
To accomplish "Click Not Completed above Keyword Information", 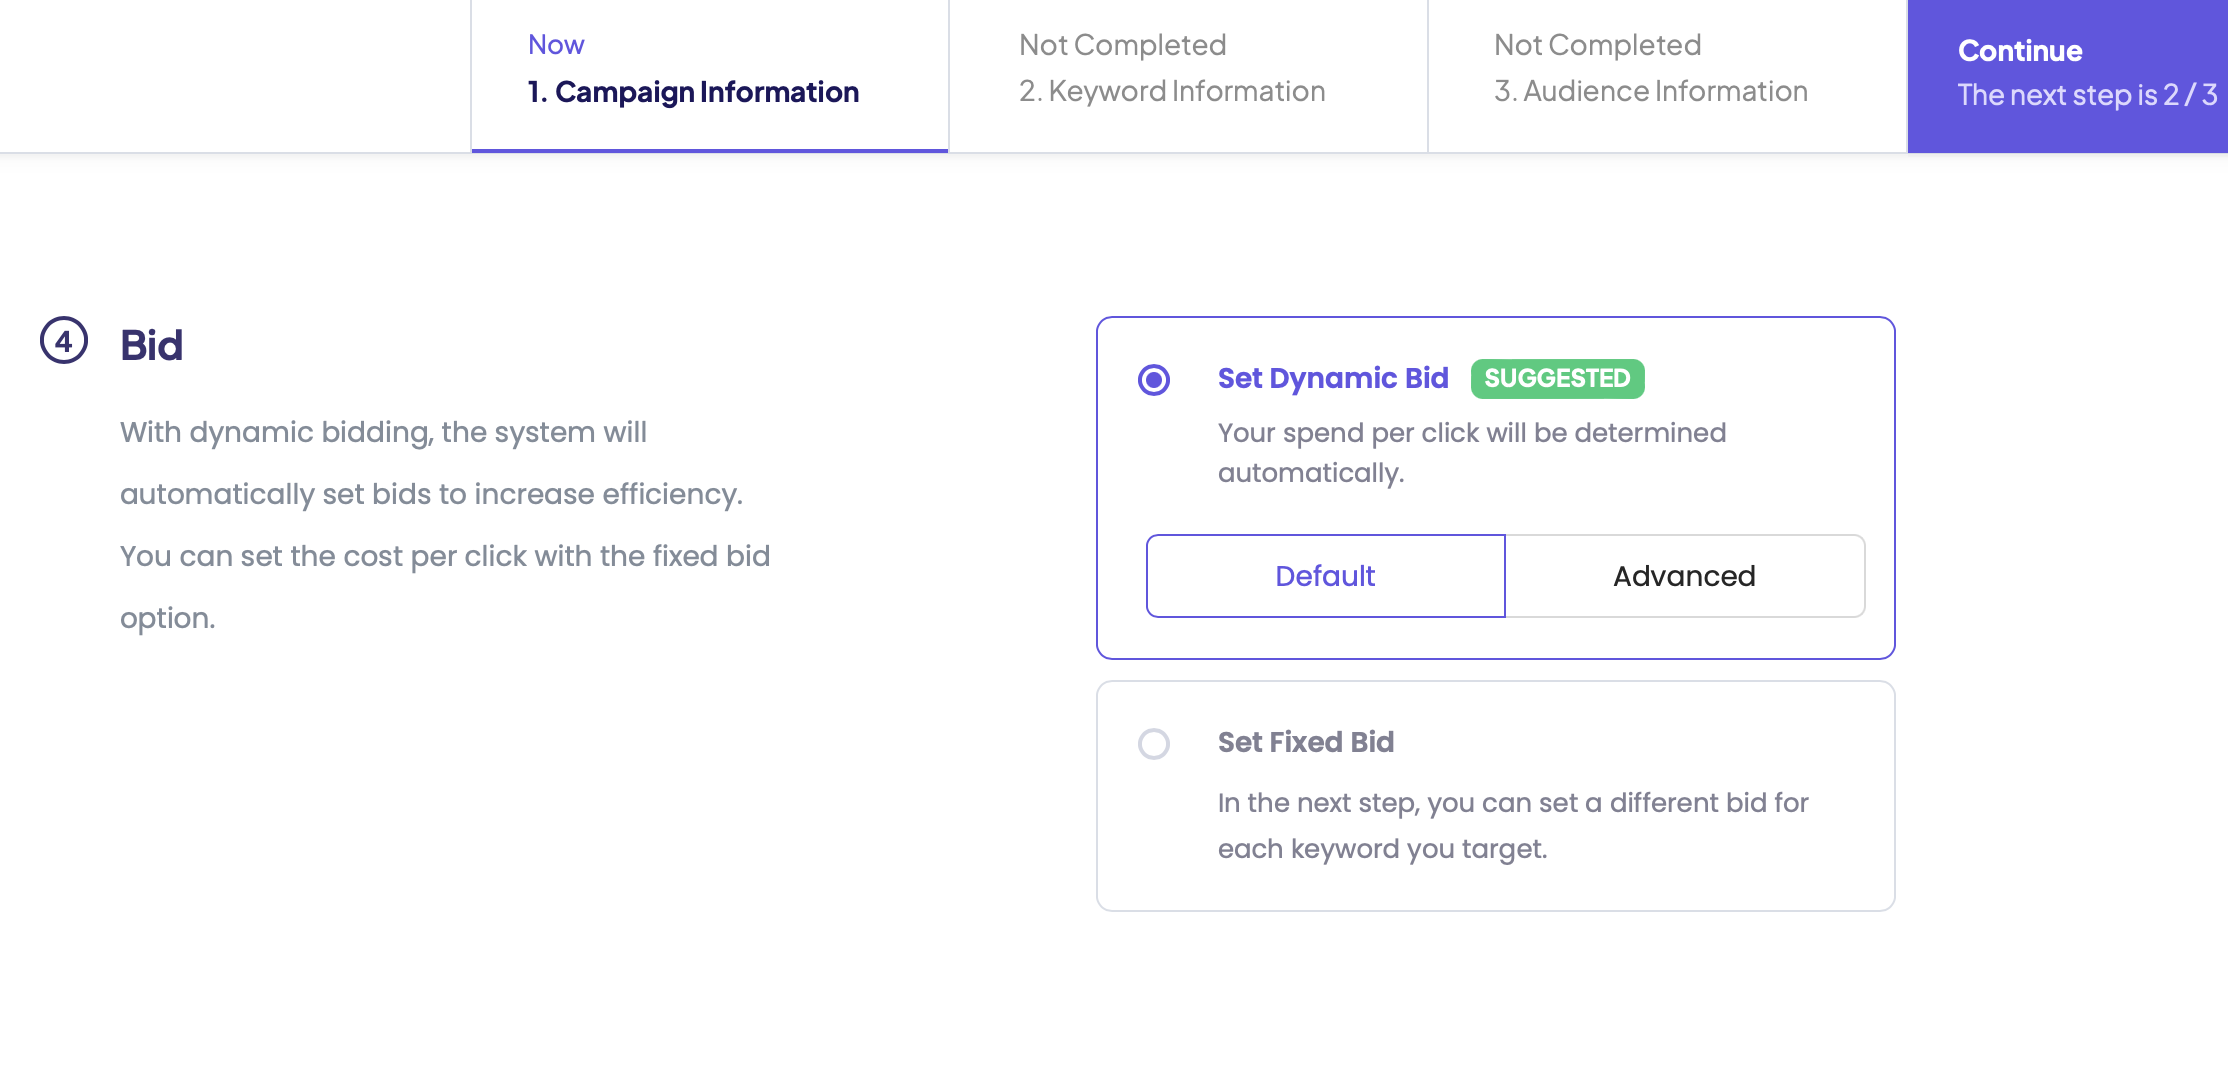I will (x=1122, y=44).
